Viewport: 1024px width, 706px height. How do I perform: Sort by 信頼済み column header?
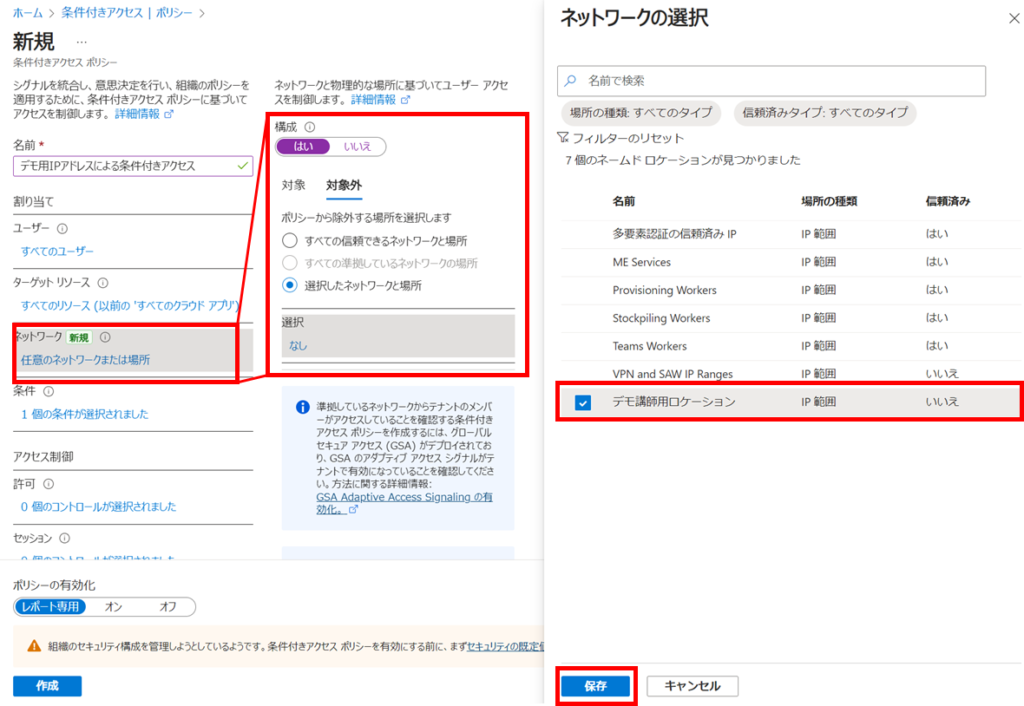pos(948,201)
